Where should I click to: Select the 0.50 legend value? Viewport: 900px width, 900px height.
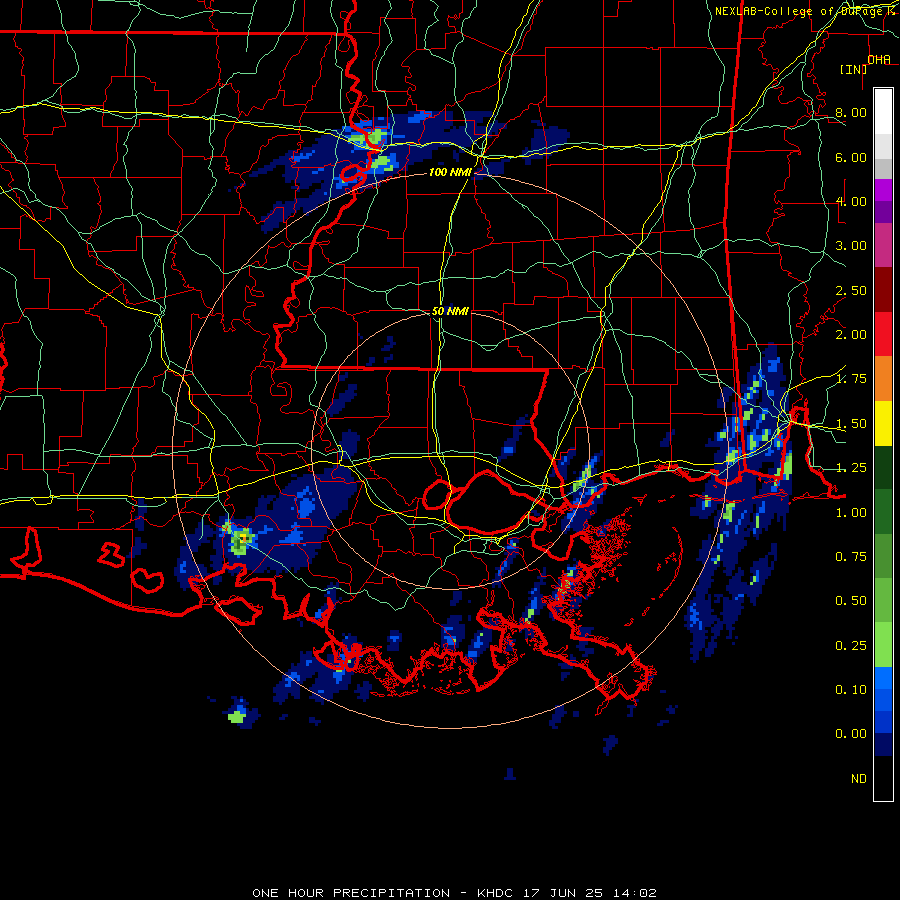coord(851,601)
